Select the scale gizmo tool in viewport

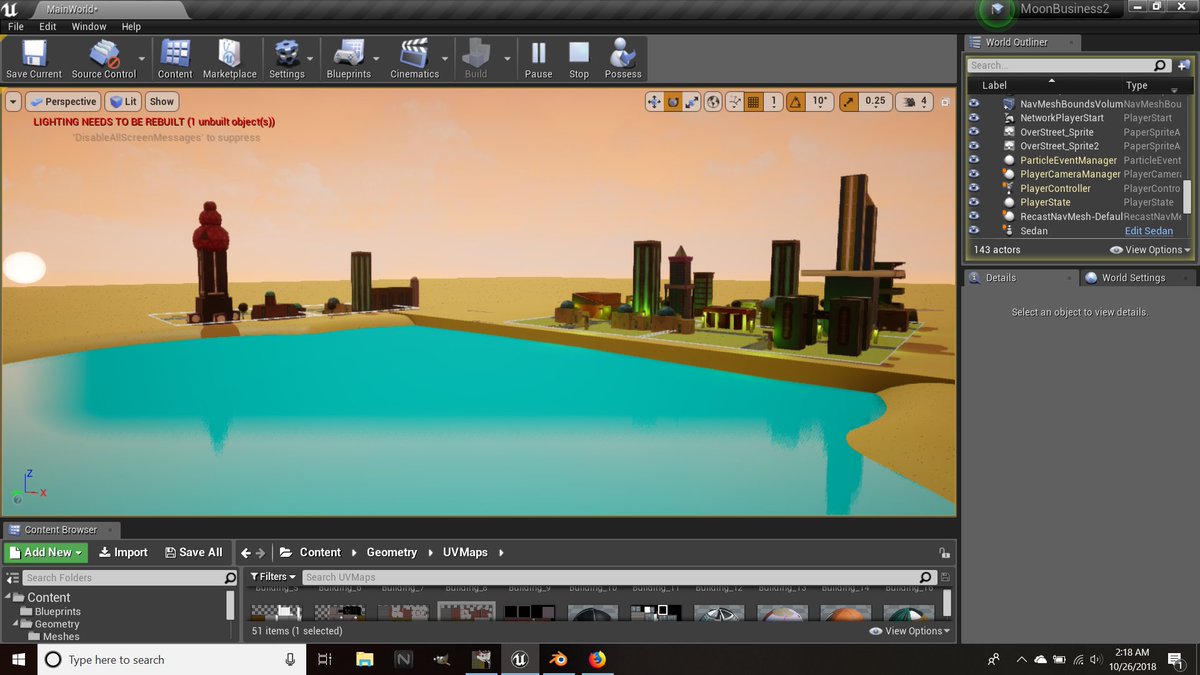pyautogui.click(x=692, y=102)
